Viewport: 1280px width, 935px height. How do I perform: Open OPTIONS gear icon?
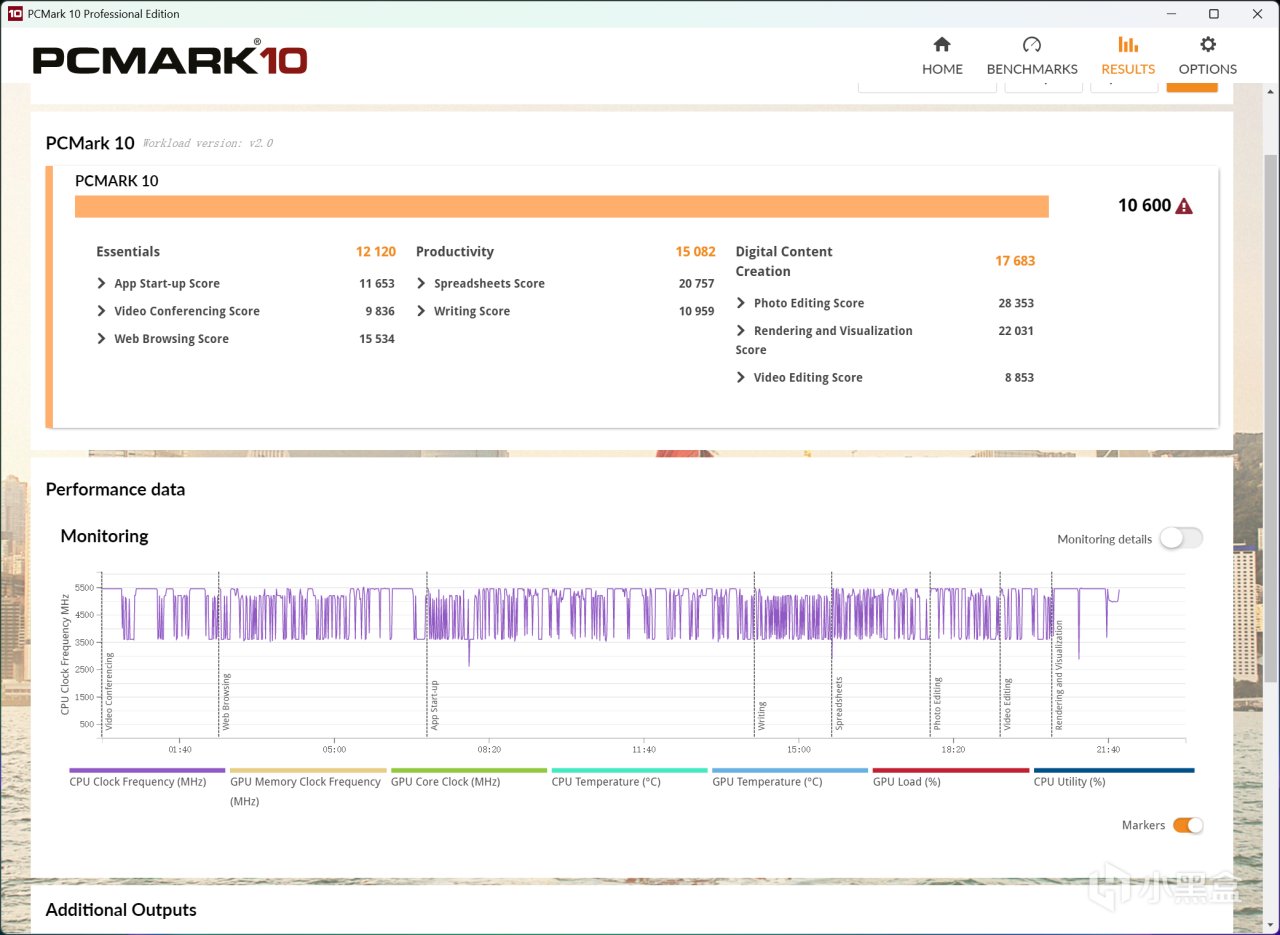coord(1208,45)
